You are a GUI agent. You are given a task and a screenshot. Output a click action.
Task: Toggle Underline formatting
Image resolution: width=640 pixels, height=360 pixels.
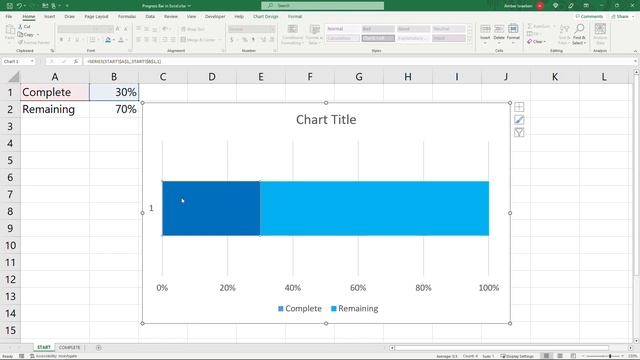tap(77, 40)
